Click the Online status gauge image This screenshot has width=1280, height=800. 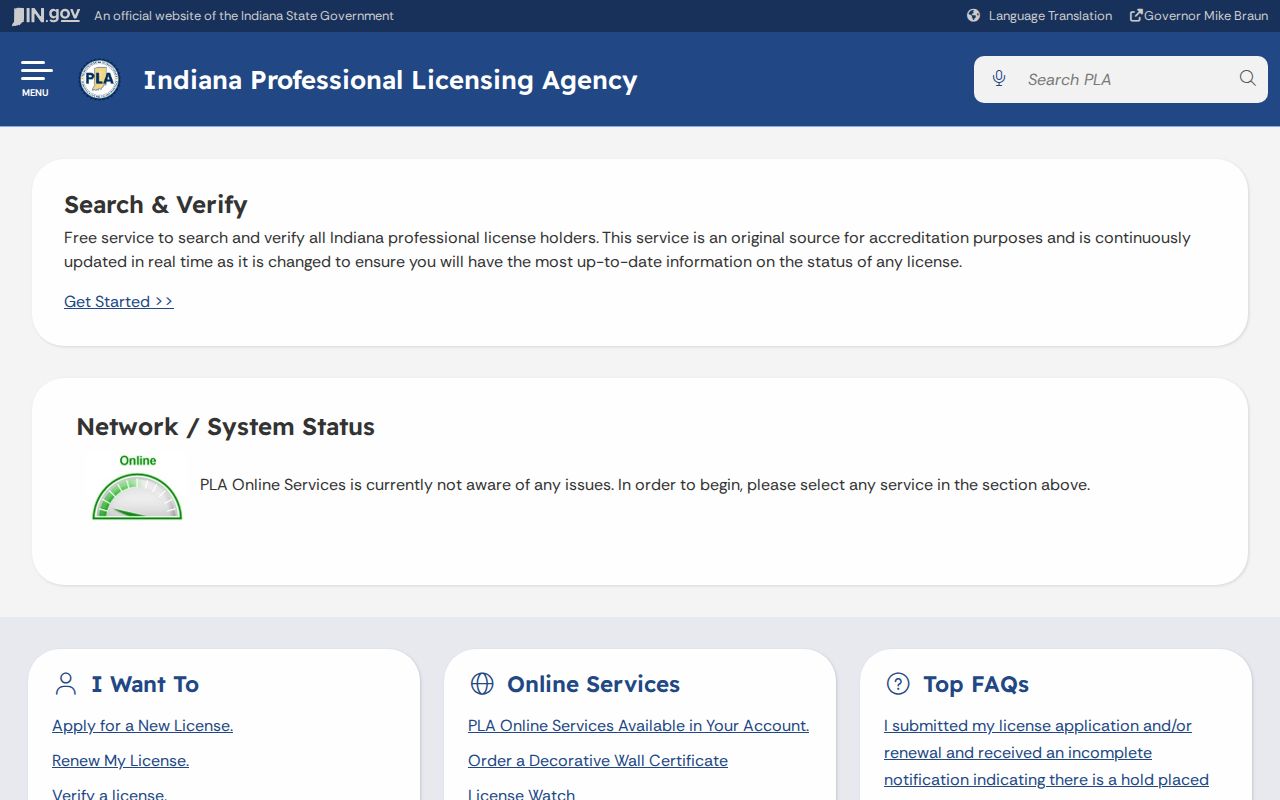[138, 488]
